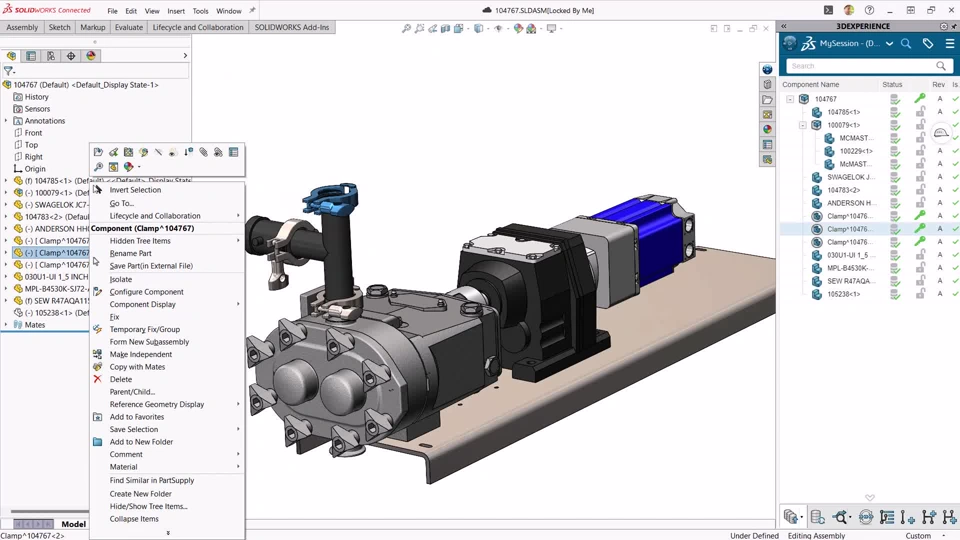Collapse the 100079<1> node in component list
The height and width of the screenshot is (540, 960).
pos(803,125)
